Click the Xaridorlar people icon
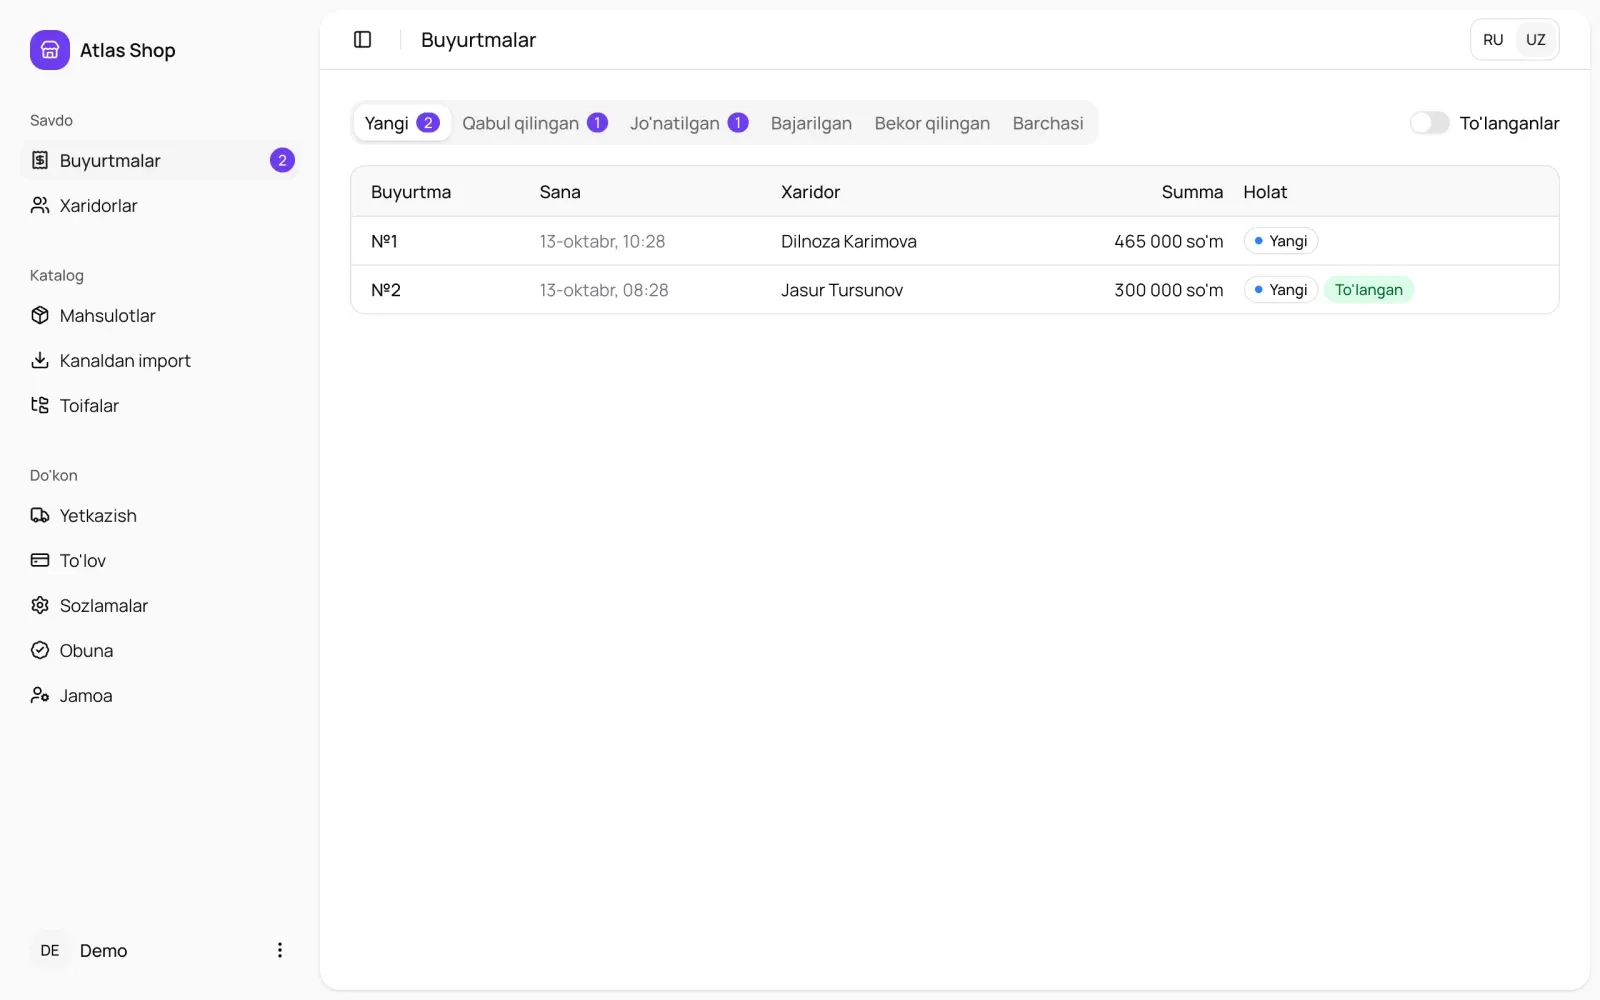 pyautogui.click(x=40, y=205)
